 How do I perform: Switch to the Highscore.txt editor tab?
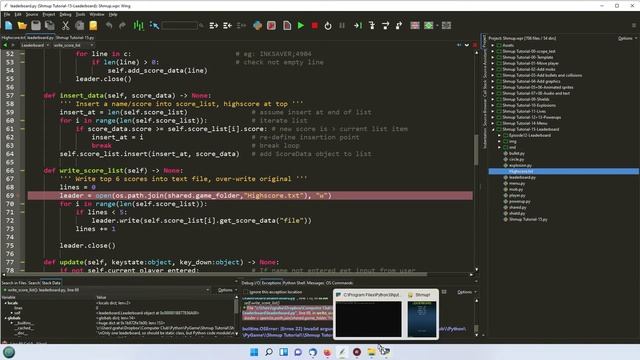(x=13, y=38)
